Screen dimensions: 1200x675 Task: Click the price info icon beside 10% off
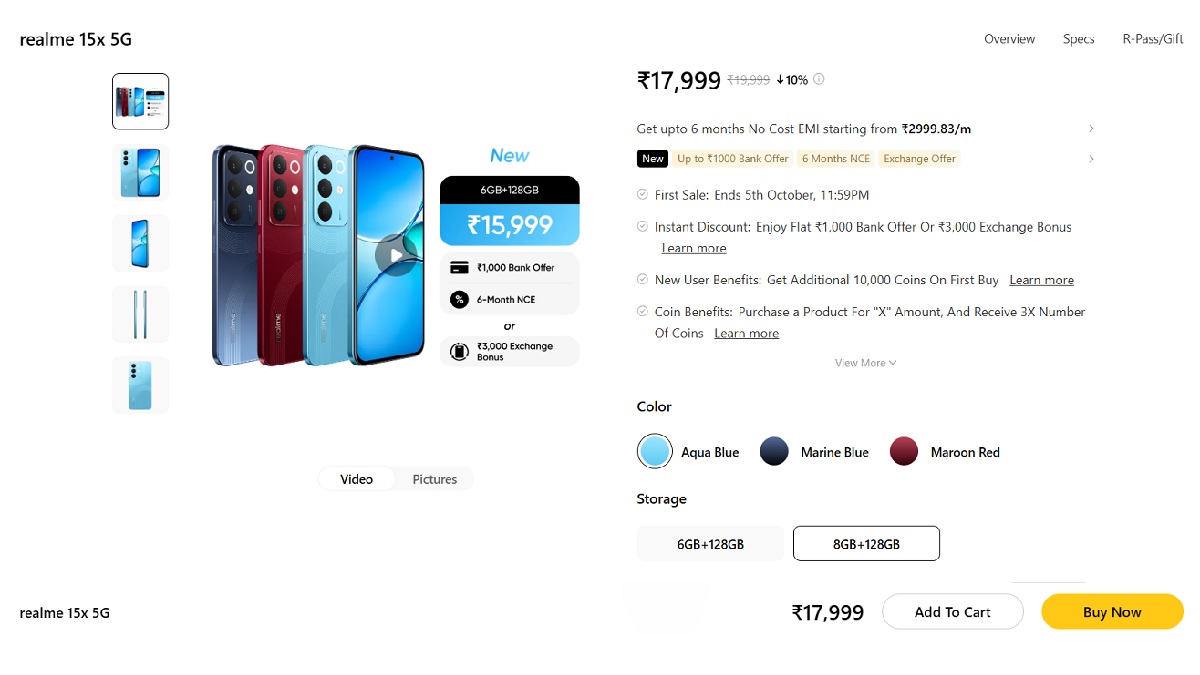819,80
